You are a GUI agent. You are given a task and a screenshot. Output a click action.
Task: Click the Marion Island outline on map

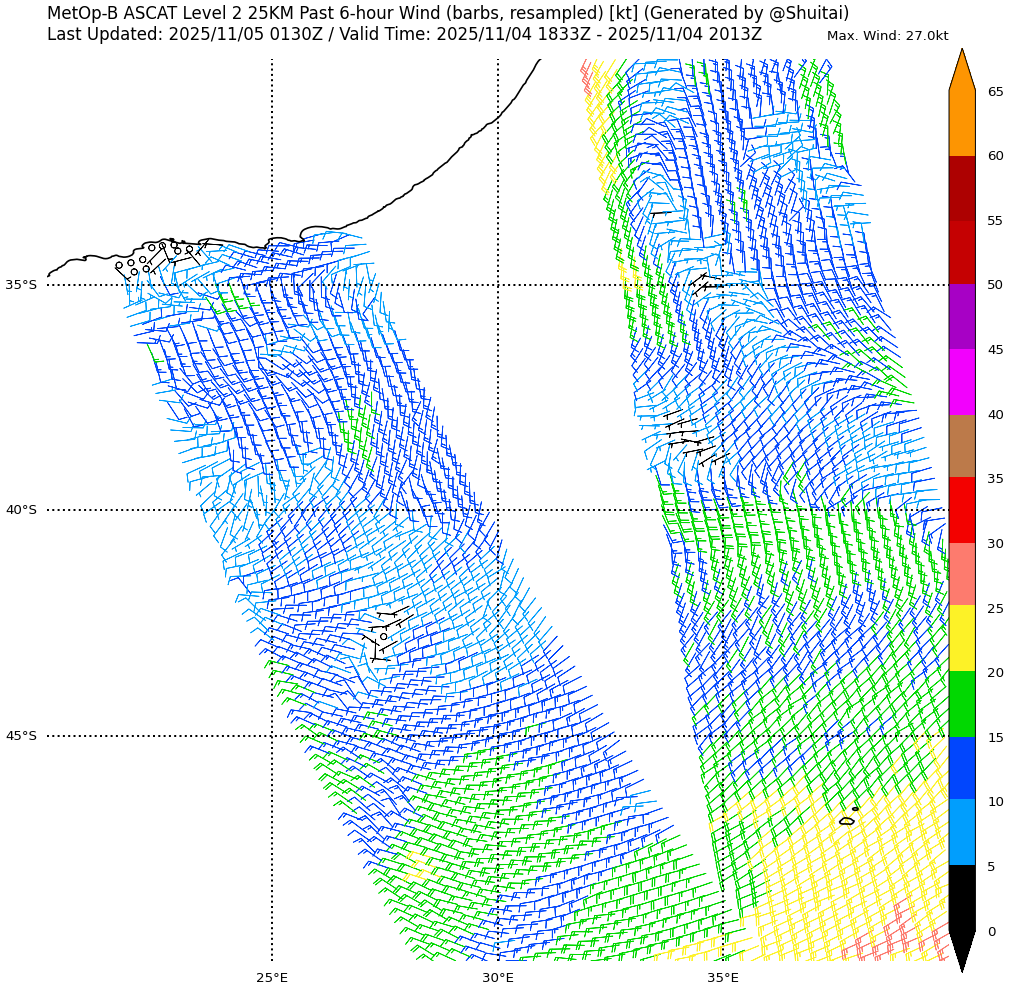[846, 821]
